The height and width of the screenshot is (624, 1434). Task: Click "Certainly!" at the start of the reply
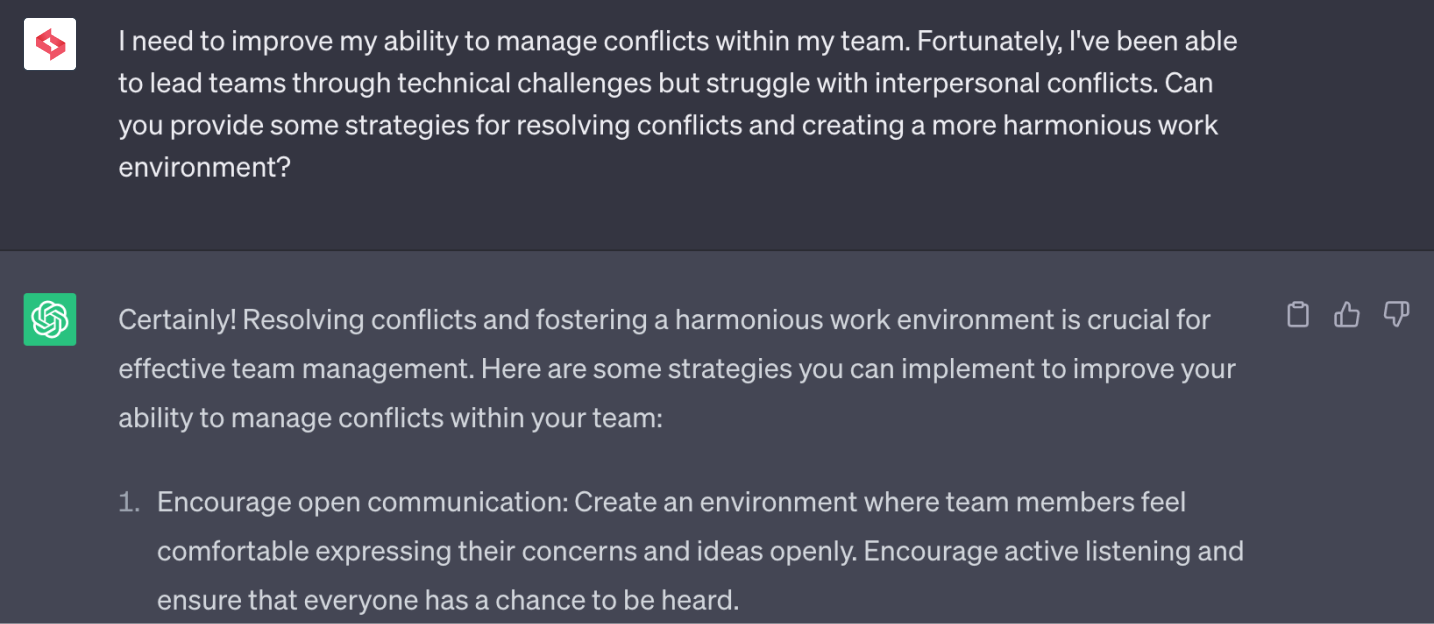(x=177, y=320)
